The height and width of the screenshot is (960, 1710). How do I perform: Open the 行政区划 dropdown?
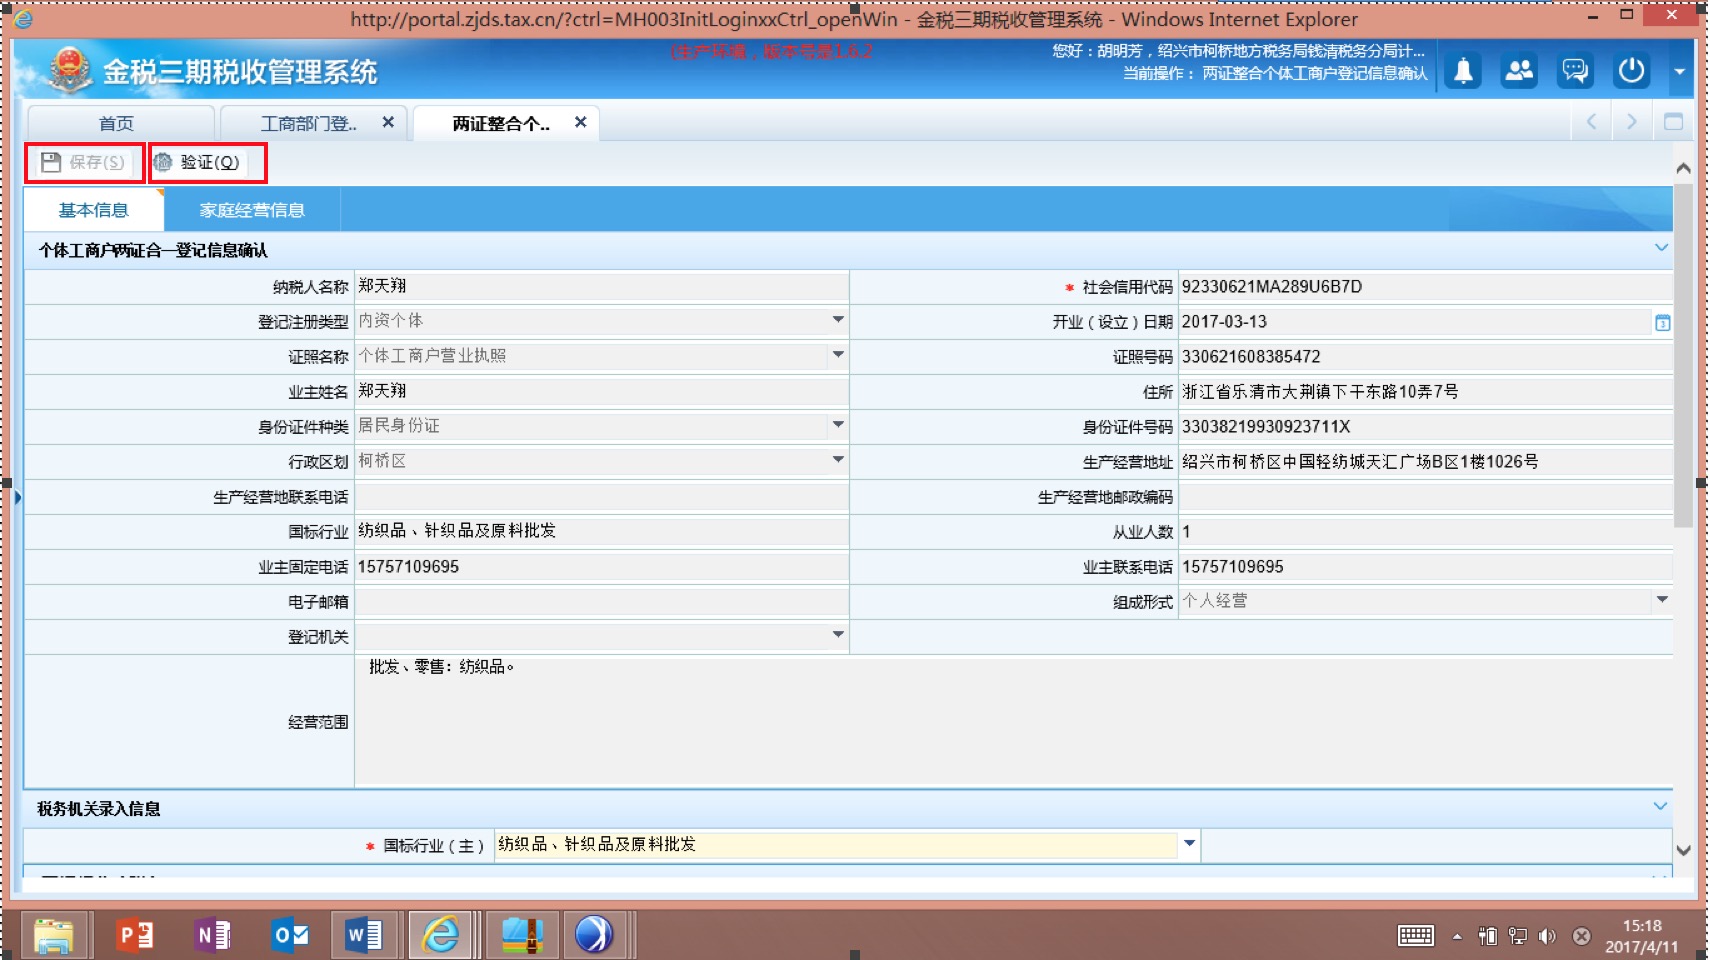[x=838, y=460]
